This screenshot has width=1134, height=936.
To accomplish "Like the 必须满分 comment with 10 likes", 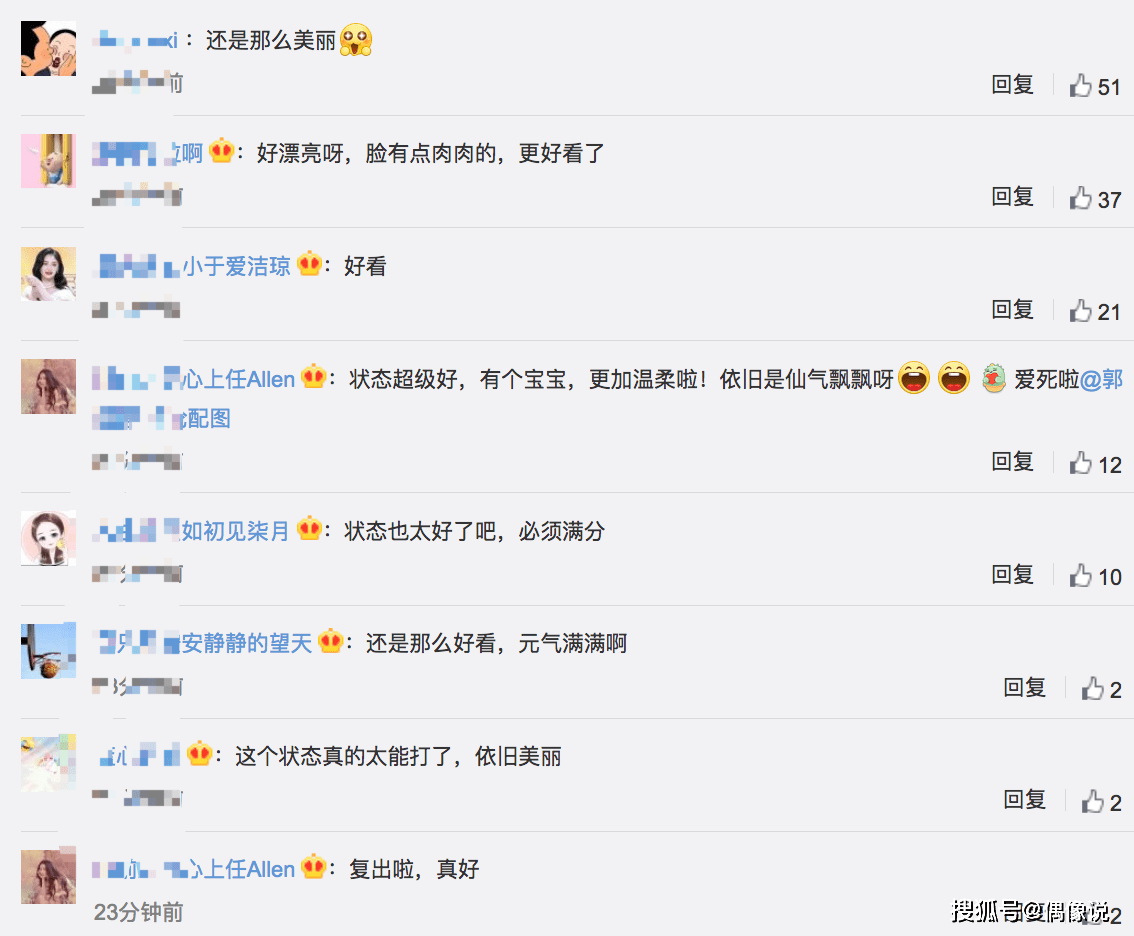I will click(x=1080, y=575).
